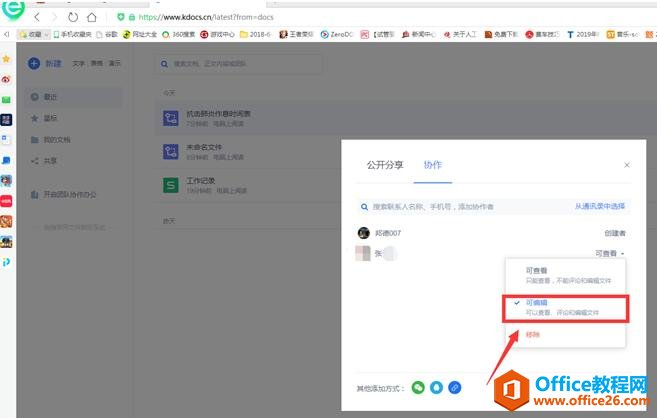Click the copy link share icon

454,387
